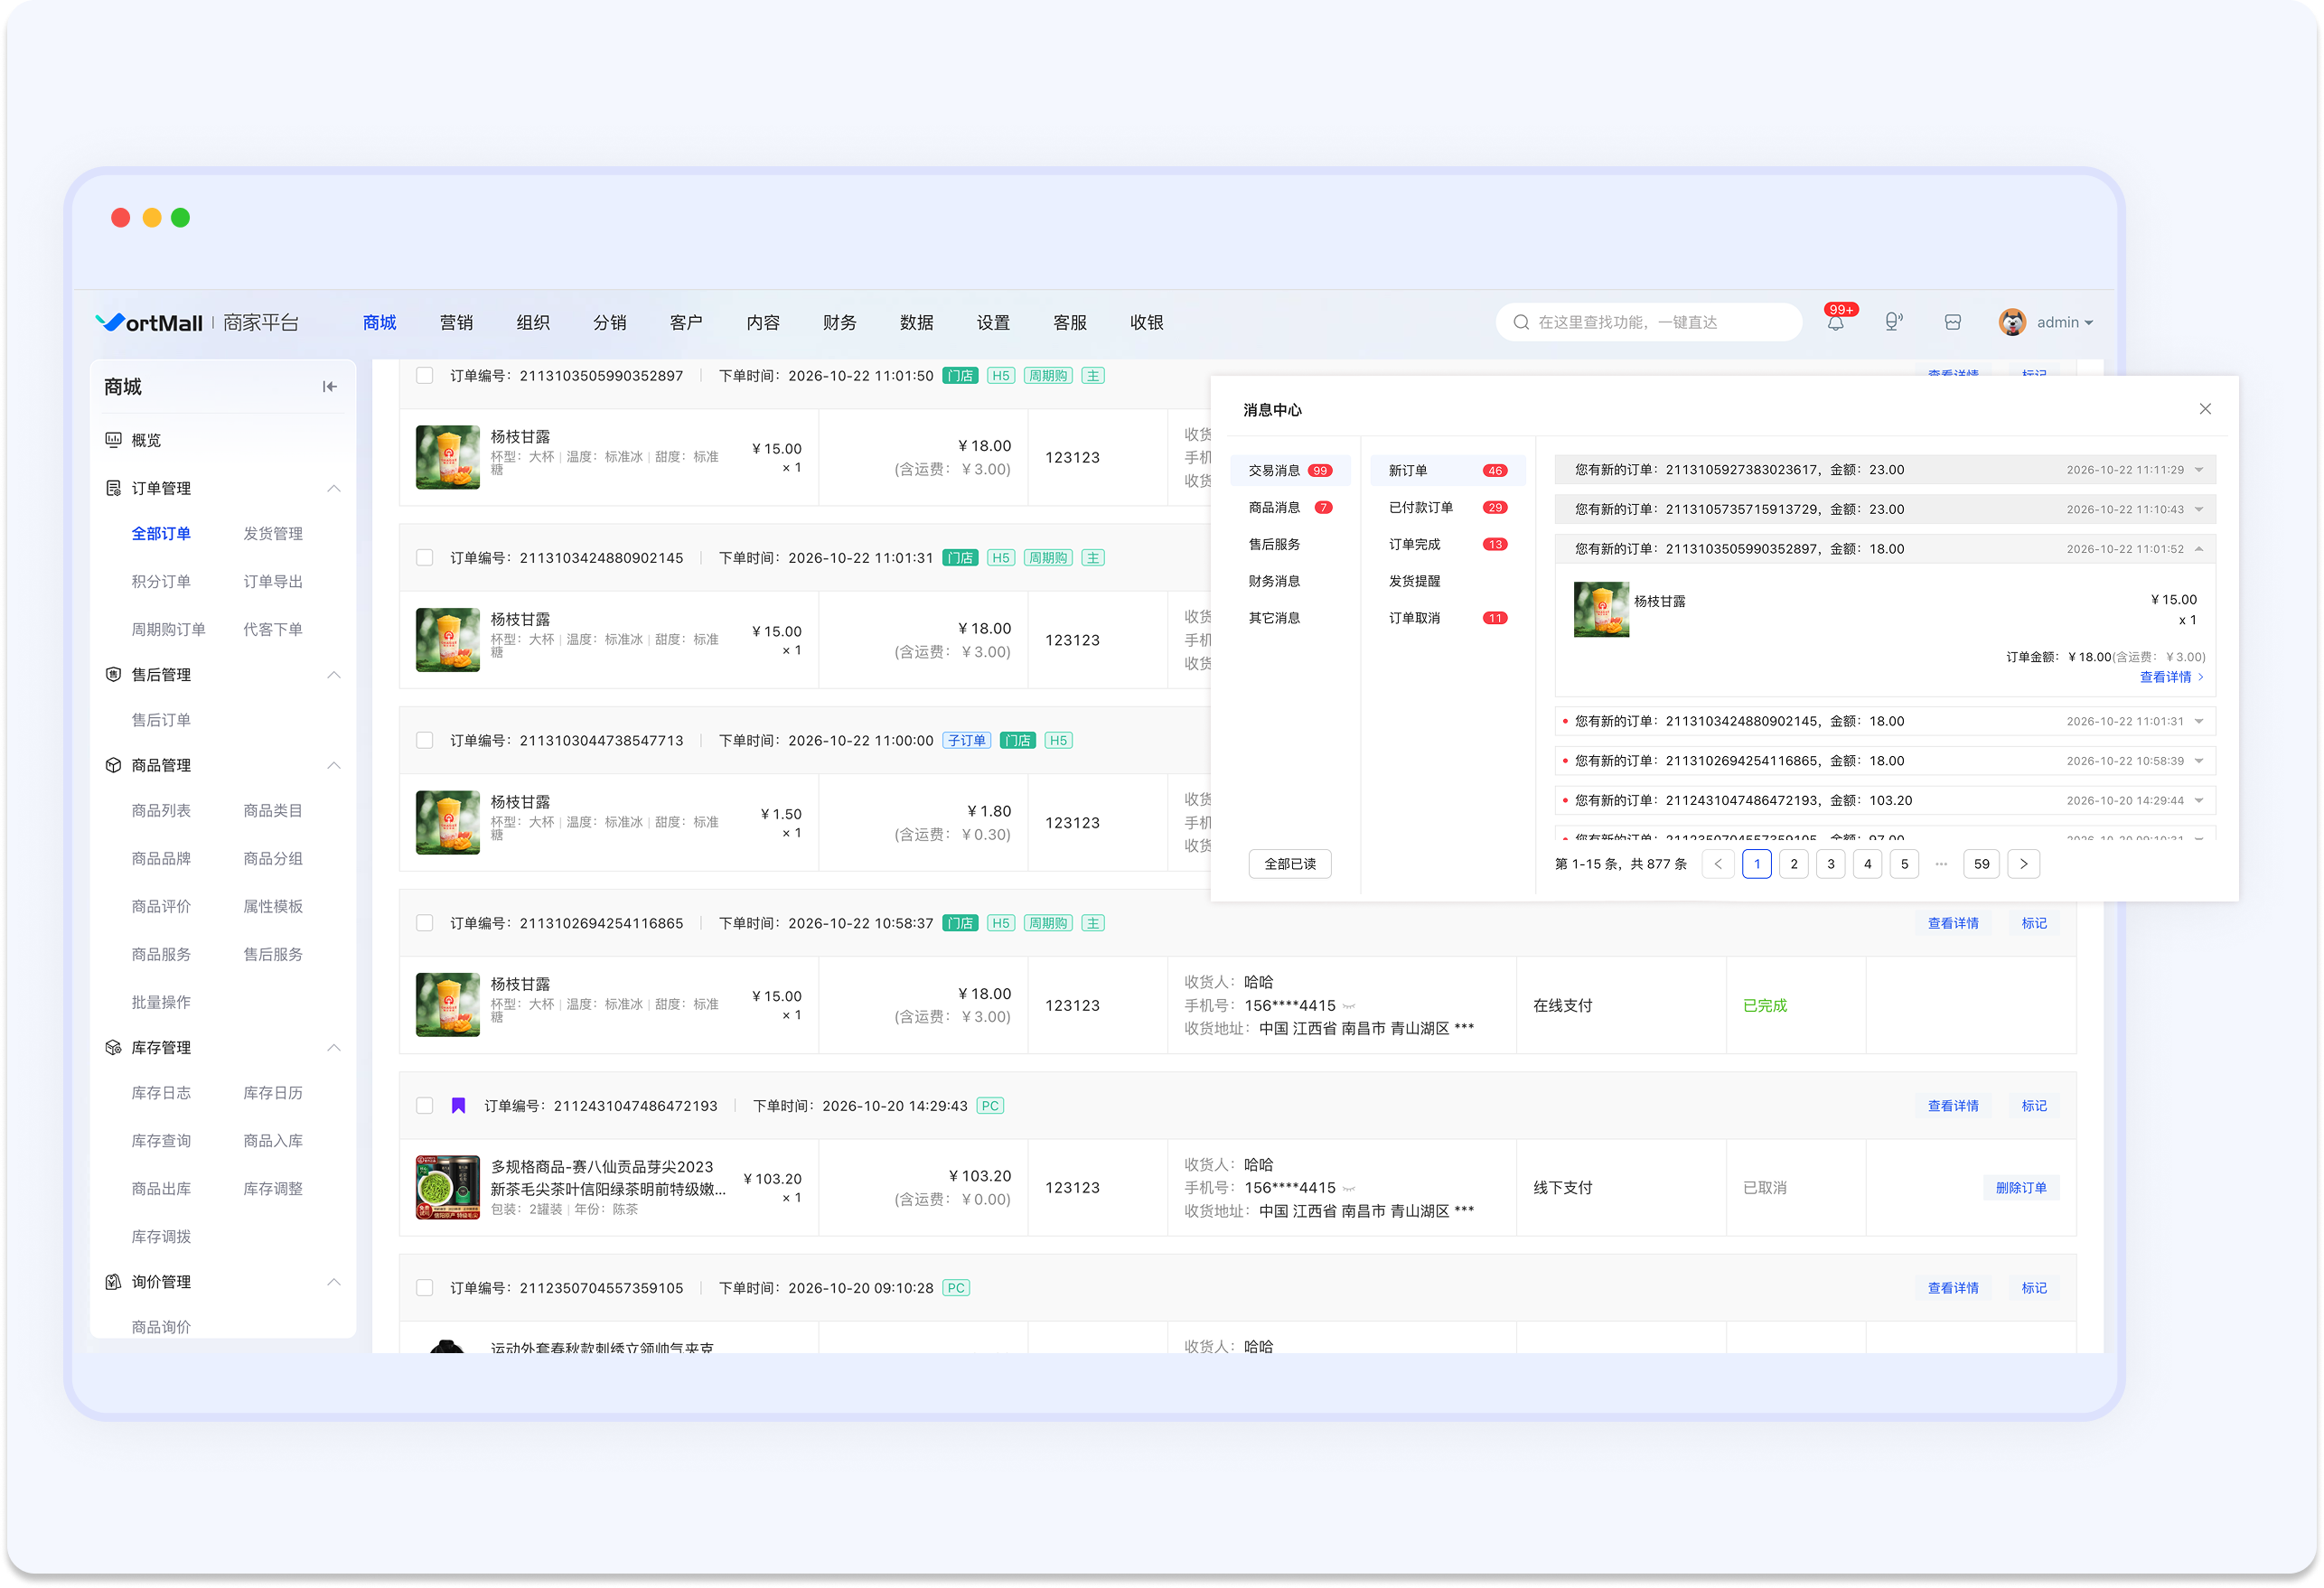This screenshot has width=2324, height=1588.
Task: Check the box for order 2112350704557359105
Action: tap(425, 1288)
